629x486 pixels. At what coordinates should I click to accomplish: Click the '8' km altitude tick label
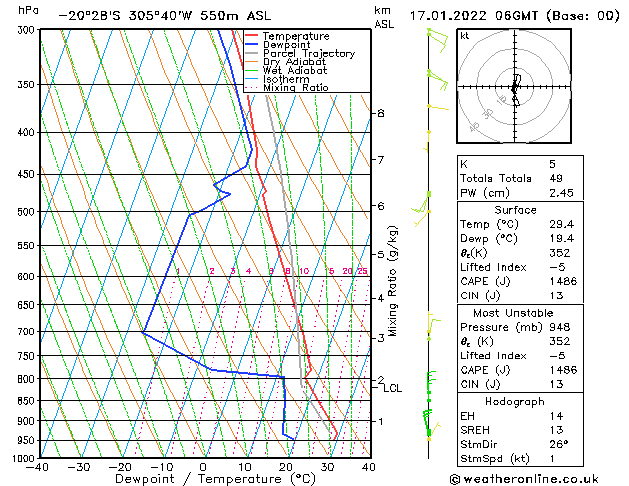click(381, 113)
